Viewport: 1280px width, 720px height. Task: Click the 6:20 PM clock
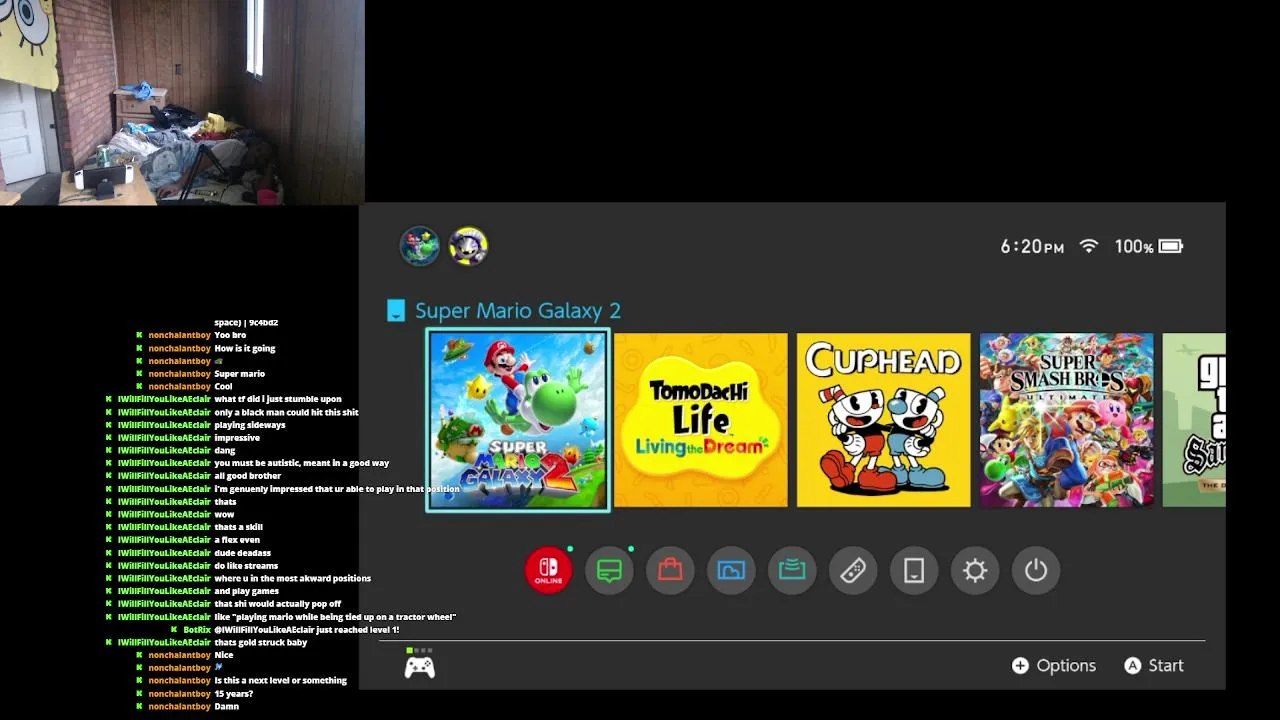point(1032,247)
